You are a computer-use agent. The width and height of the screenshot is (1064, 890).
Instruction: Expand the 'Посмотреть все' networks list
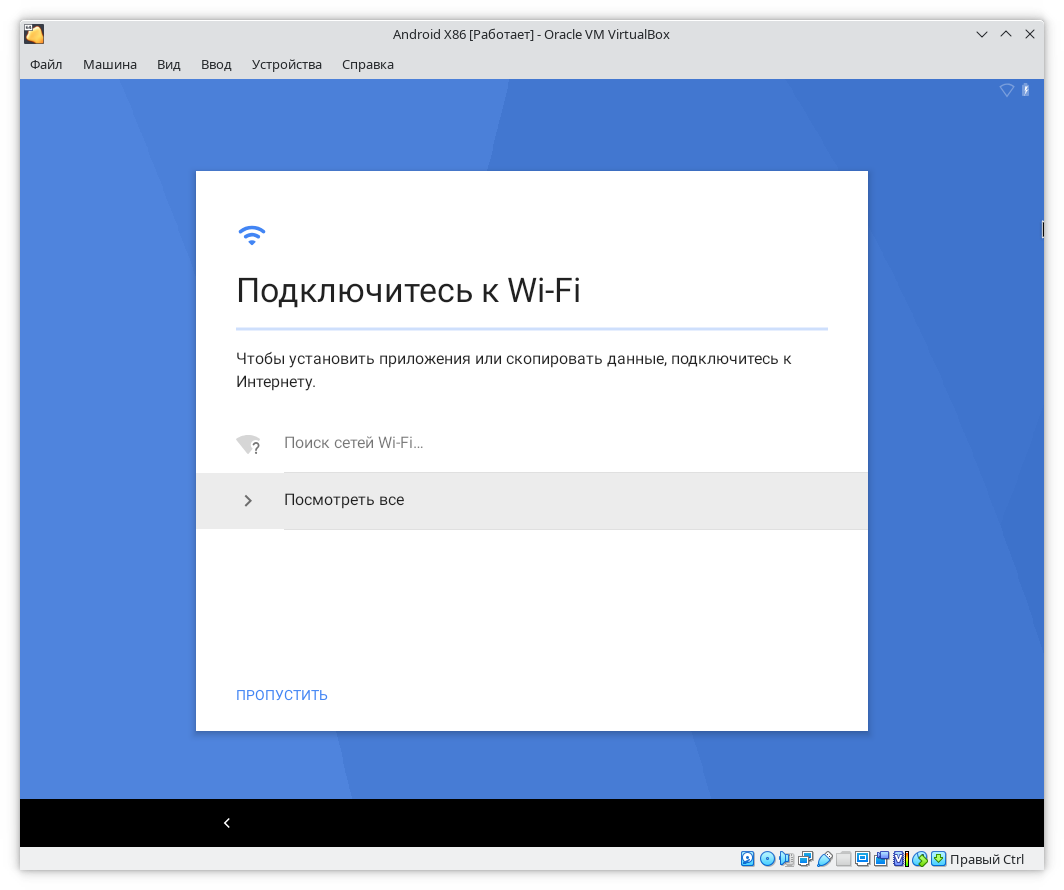344,500
